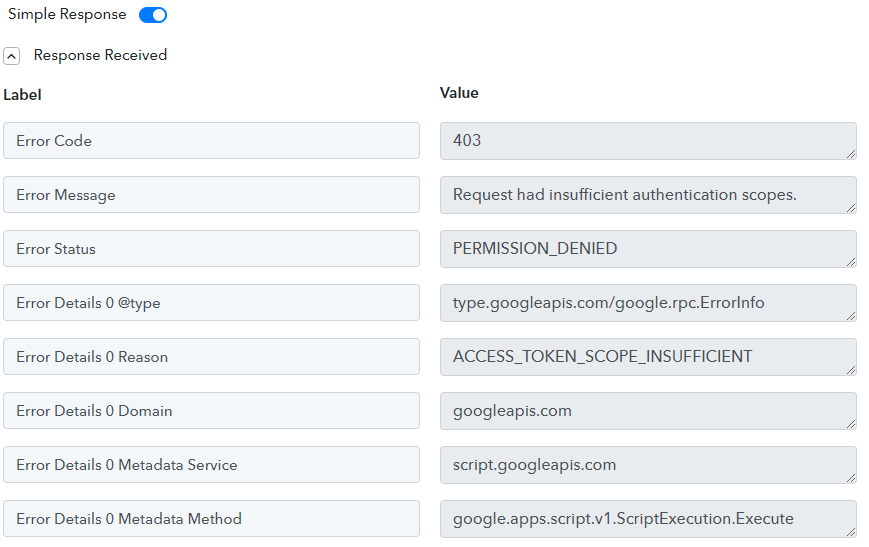Click the Error Code label field
Viewport: 869px width, 547px height.
coord(211,141)
